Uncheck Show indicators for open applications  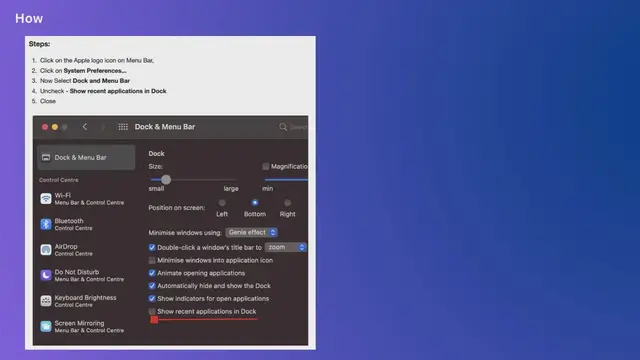click(152, 298)
